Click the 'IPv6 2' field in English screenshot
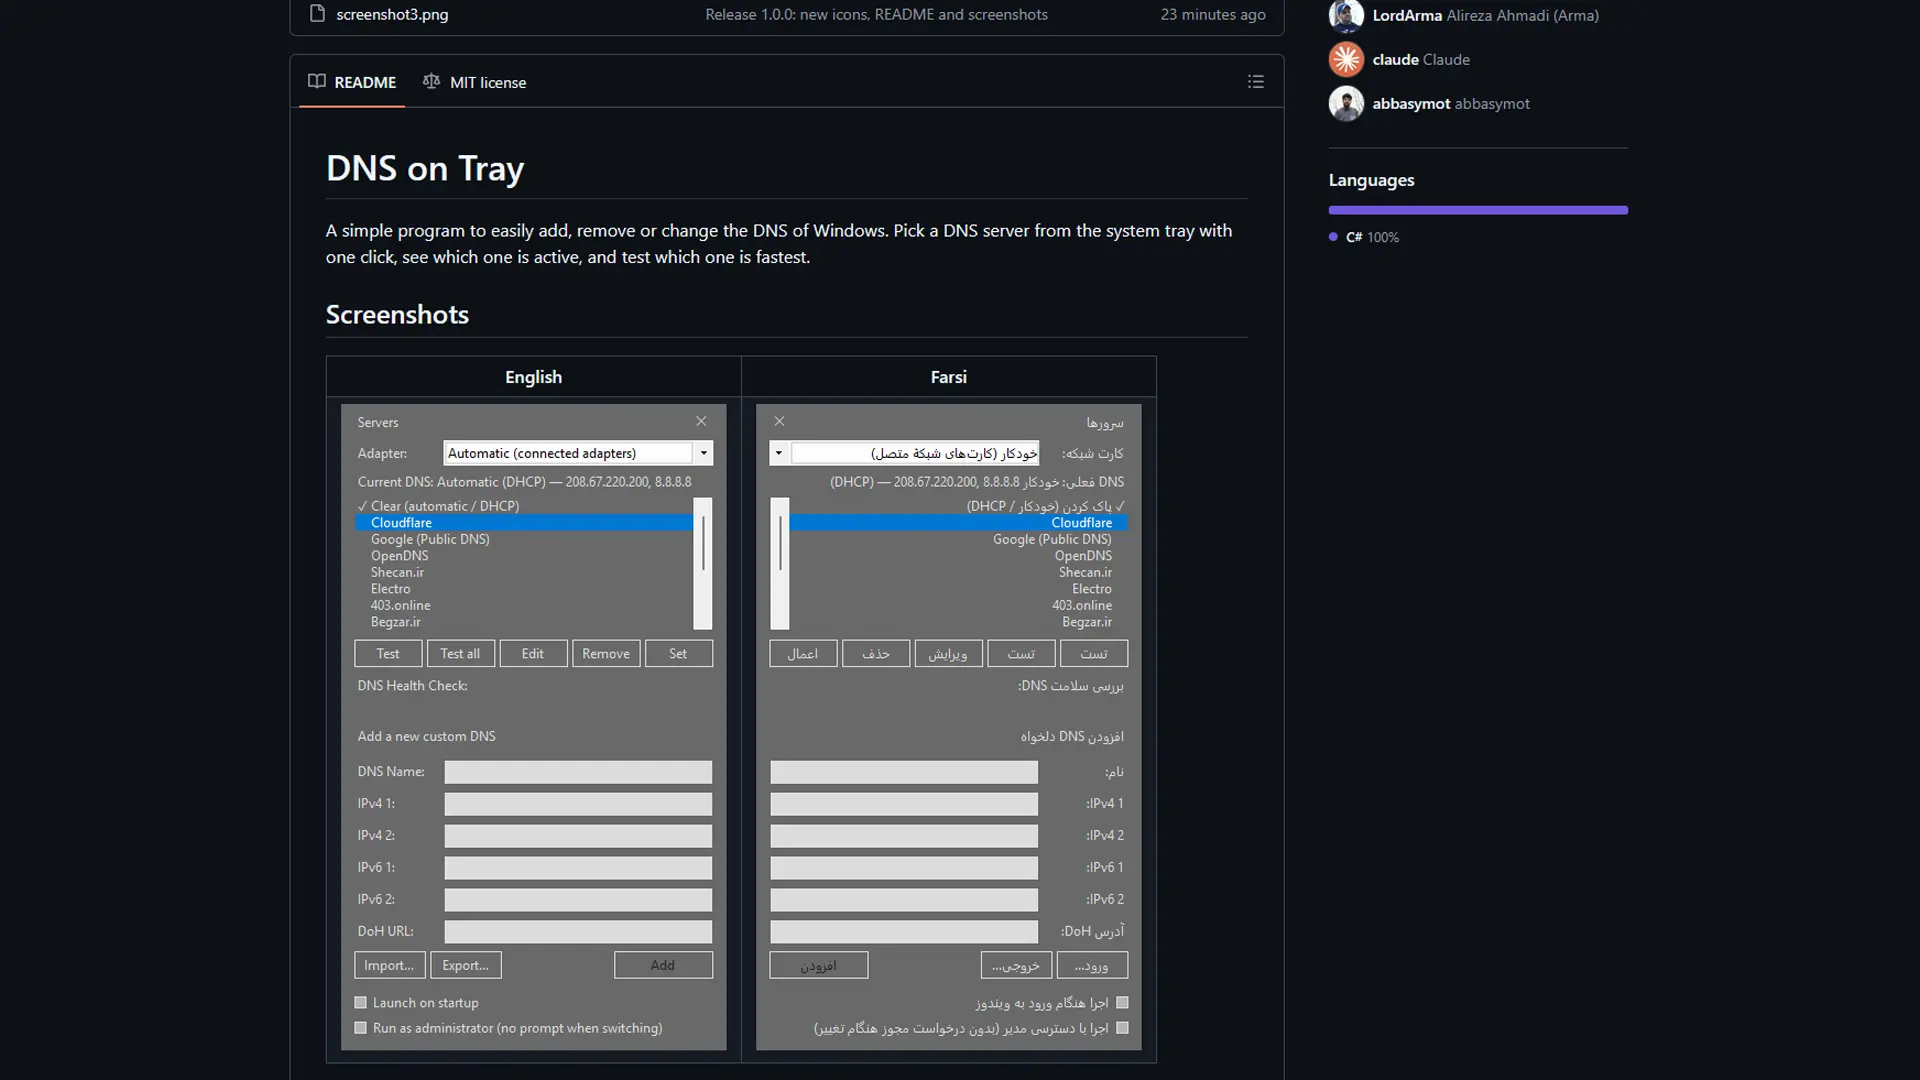Viewport: 1920px width, 1080px height. (x=578, y=900)
